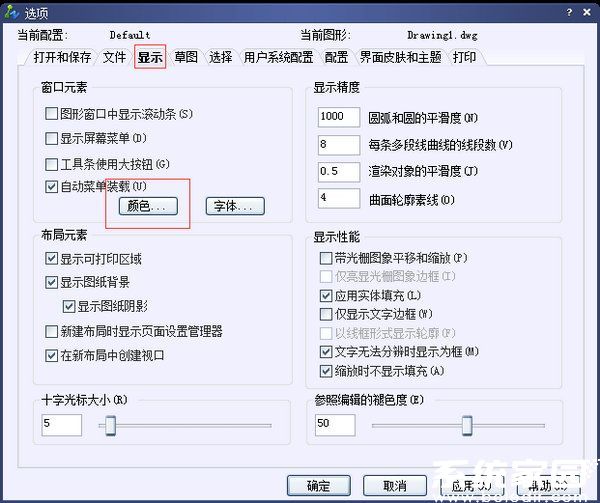Click the help question mark in title bar
600x503 pixels.
569,12
